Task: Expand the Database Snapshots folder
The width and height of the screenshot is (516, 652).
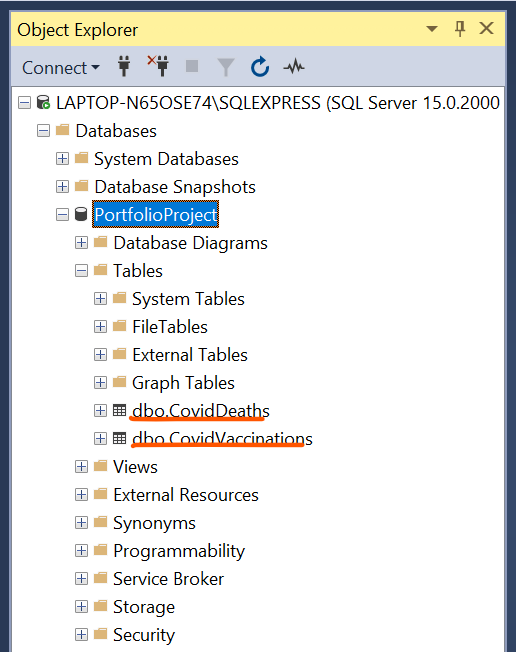Action: (62, 186)
